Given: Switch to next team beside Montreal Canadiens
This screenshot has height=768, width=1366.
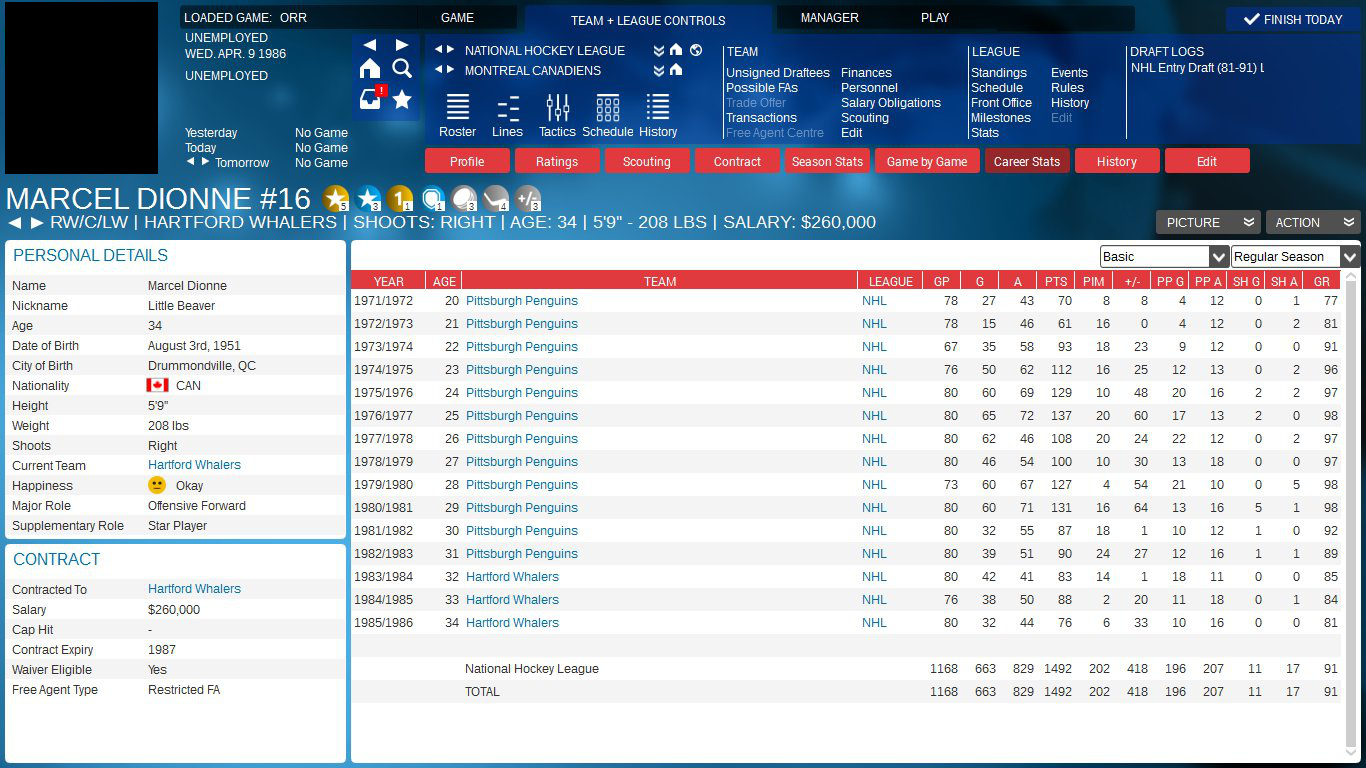Looking at the screenshot, I should pos(451,70).
